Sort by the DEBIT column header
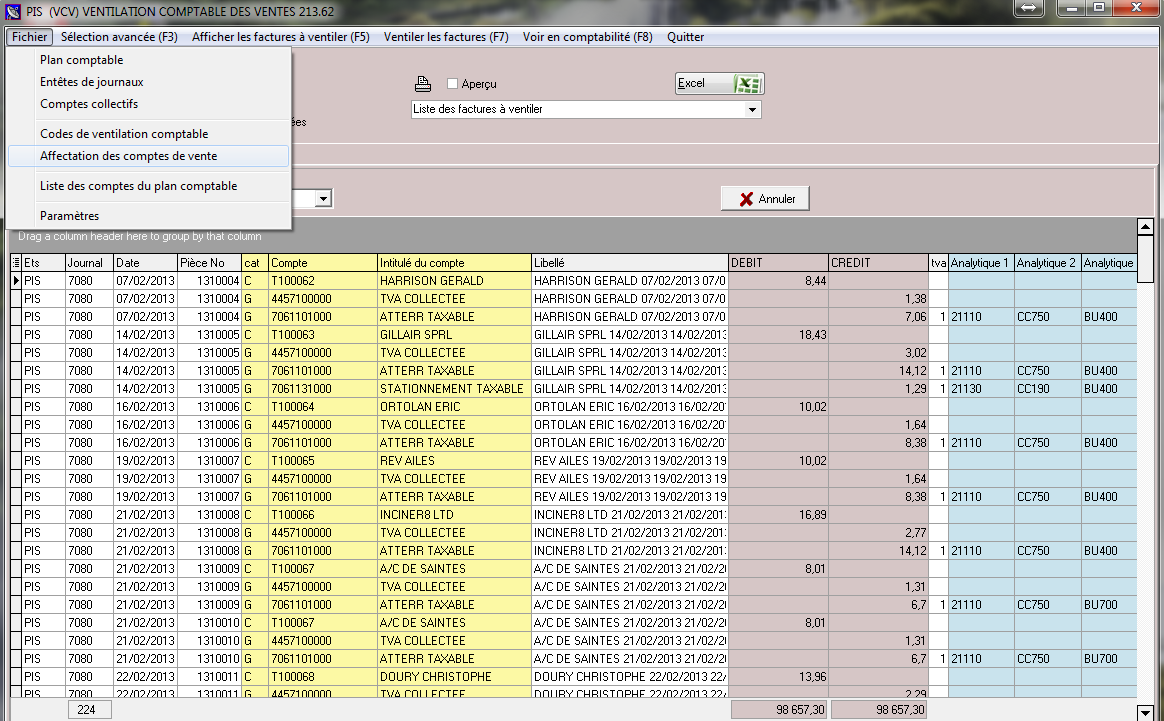Image resolution: width=1164 pixels, height=721 pixels. tap(777, 263)
